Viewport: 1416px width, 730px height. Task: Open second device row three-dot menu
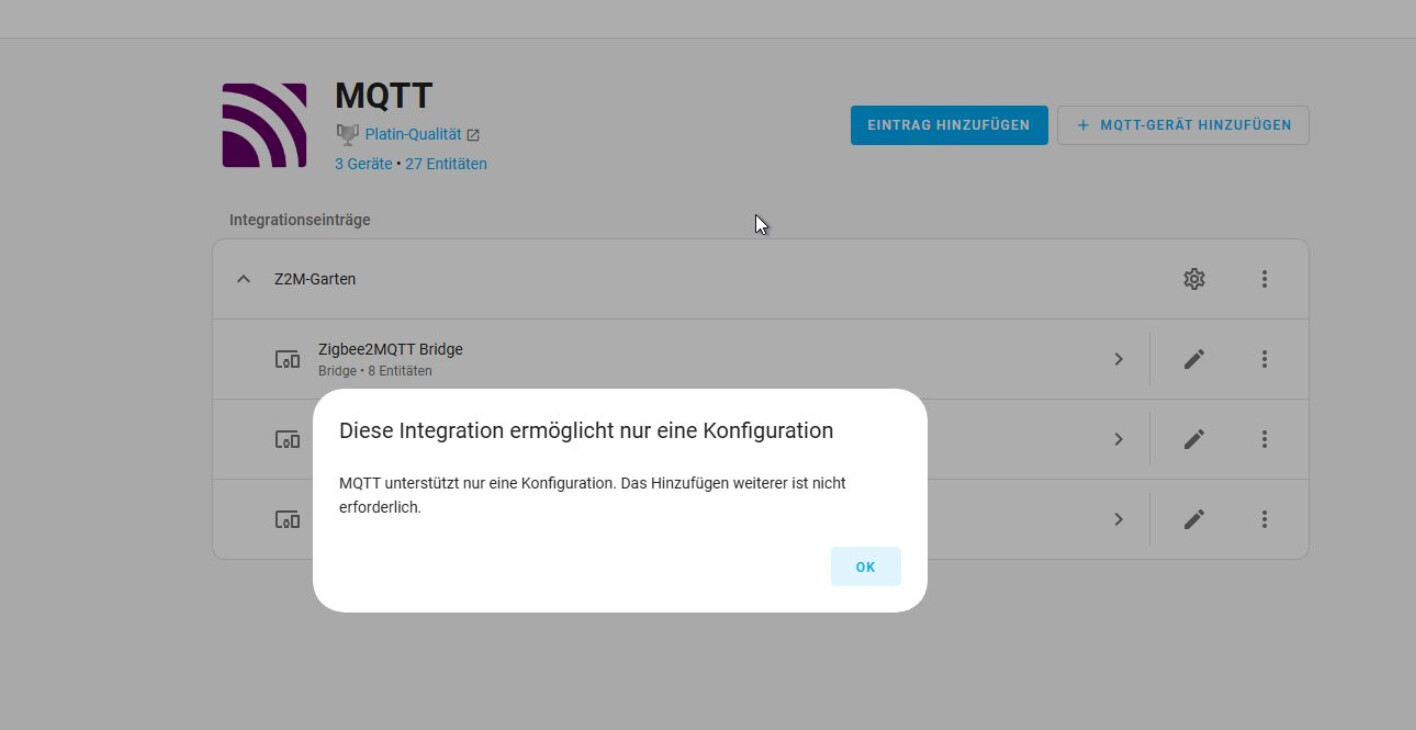tap(1264, 439)
